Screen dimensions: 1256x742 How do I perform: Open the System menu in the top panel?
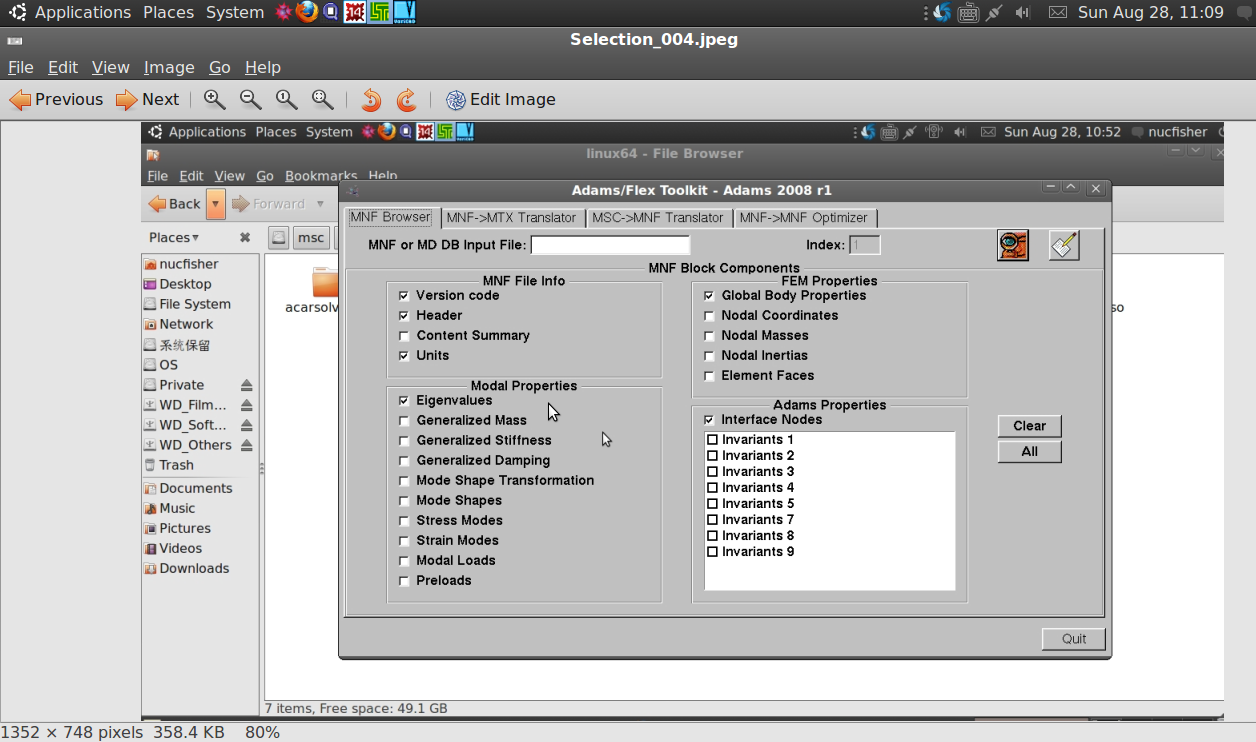235,12
